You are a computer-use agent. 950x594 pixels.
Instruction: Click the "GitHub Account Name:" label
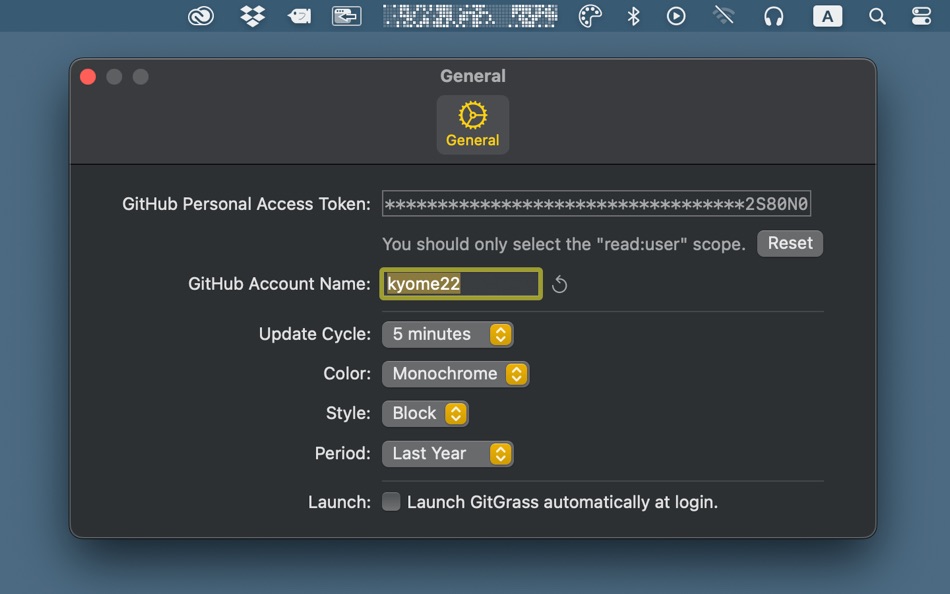point(279,284)
